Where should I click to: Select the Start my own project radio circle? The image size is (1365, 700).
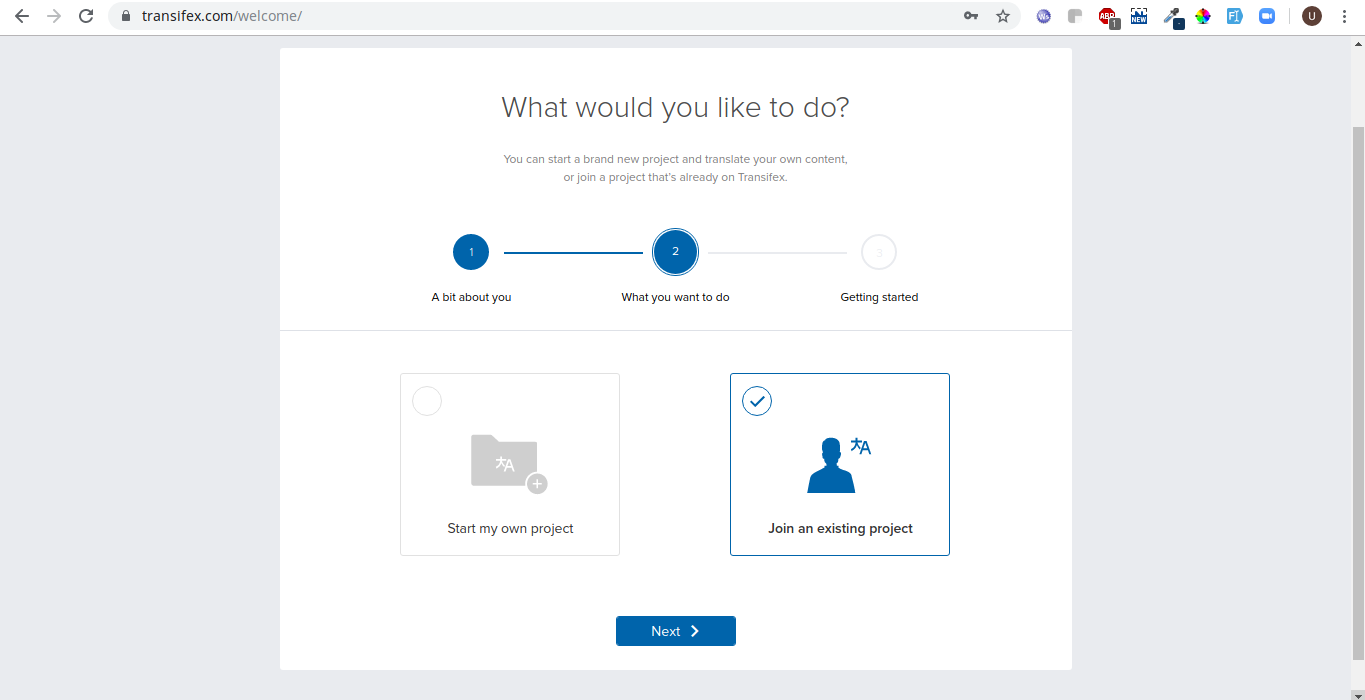click(x=427, y=401)
